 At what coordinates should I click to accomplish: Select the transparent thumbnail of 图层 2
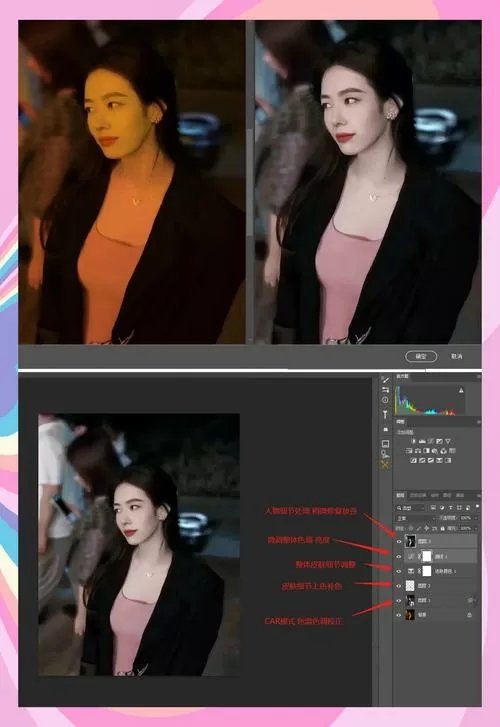click(x=410, y=586)
